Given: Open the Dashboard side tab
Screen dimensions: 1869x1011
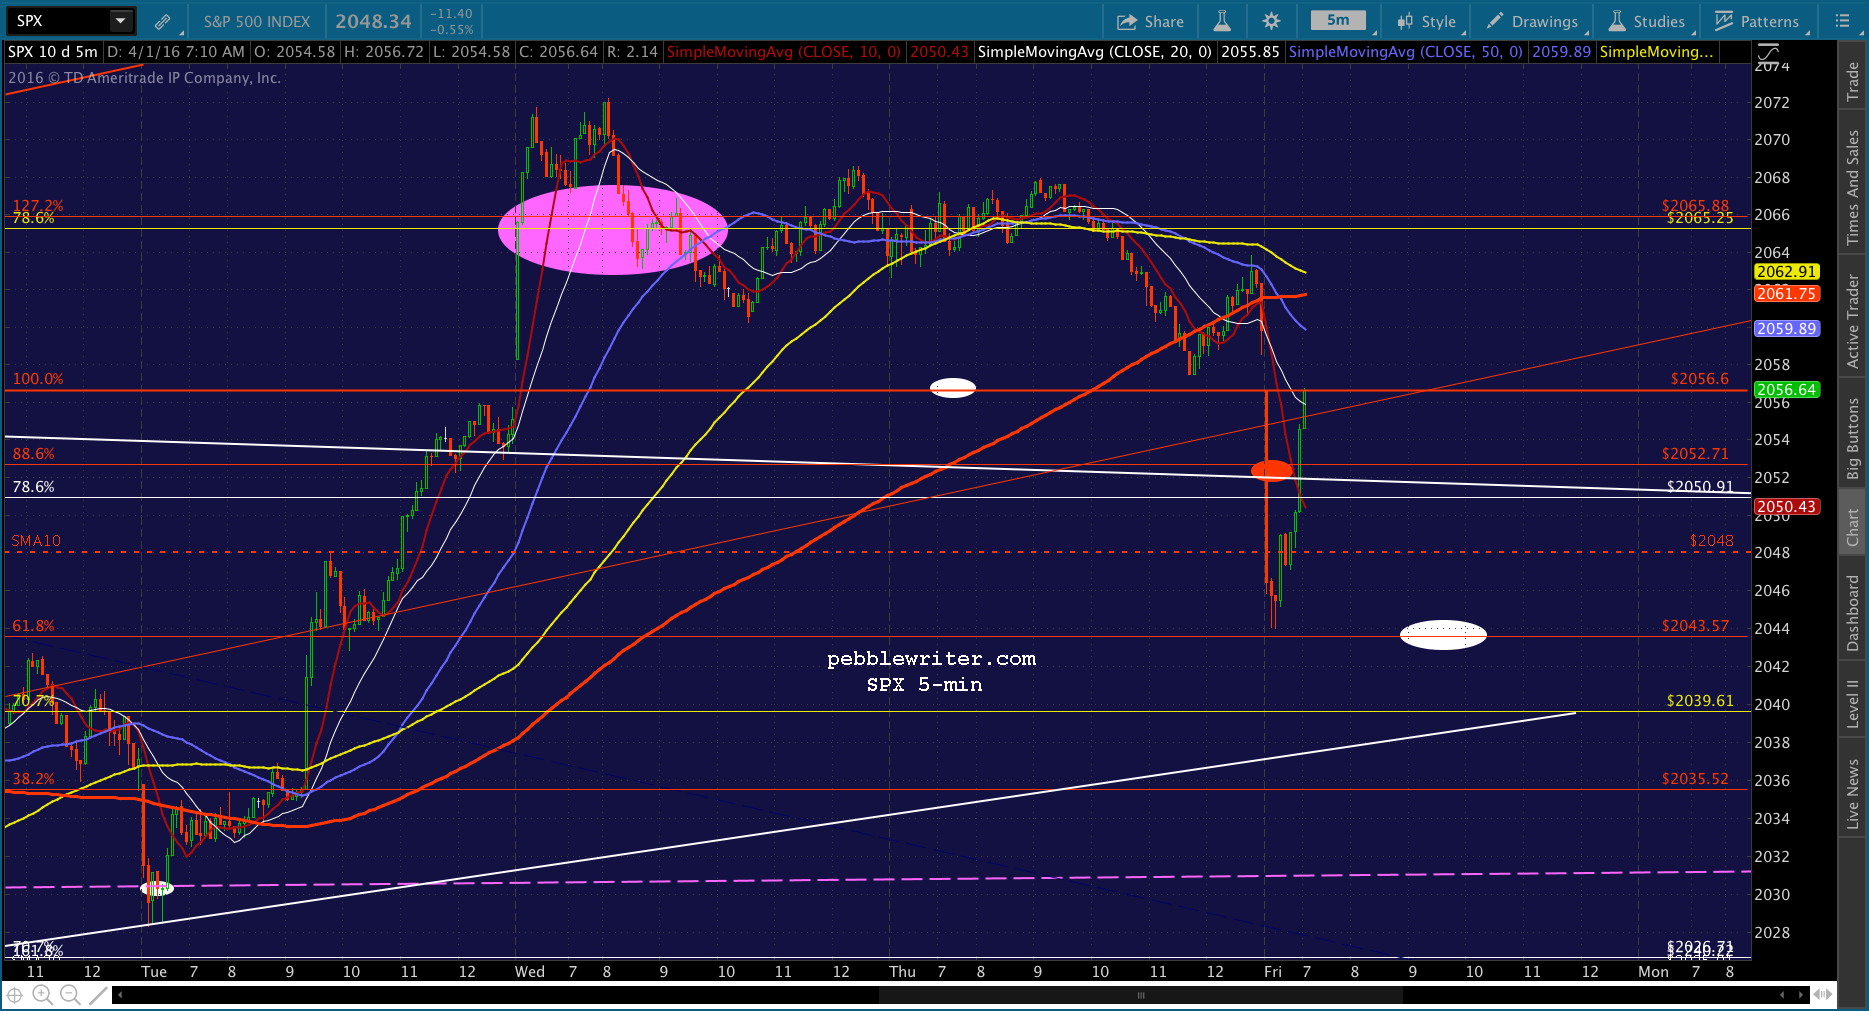Looking at the screenshot, I should coord(1853,613).
